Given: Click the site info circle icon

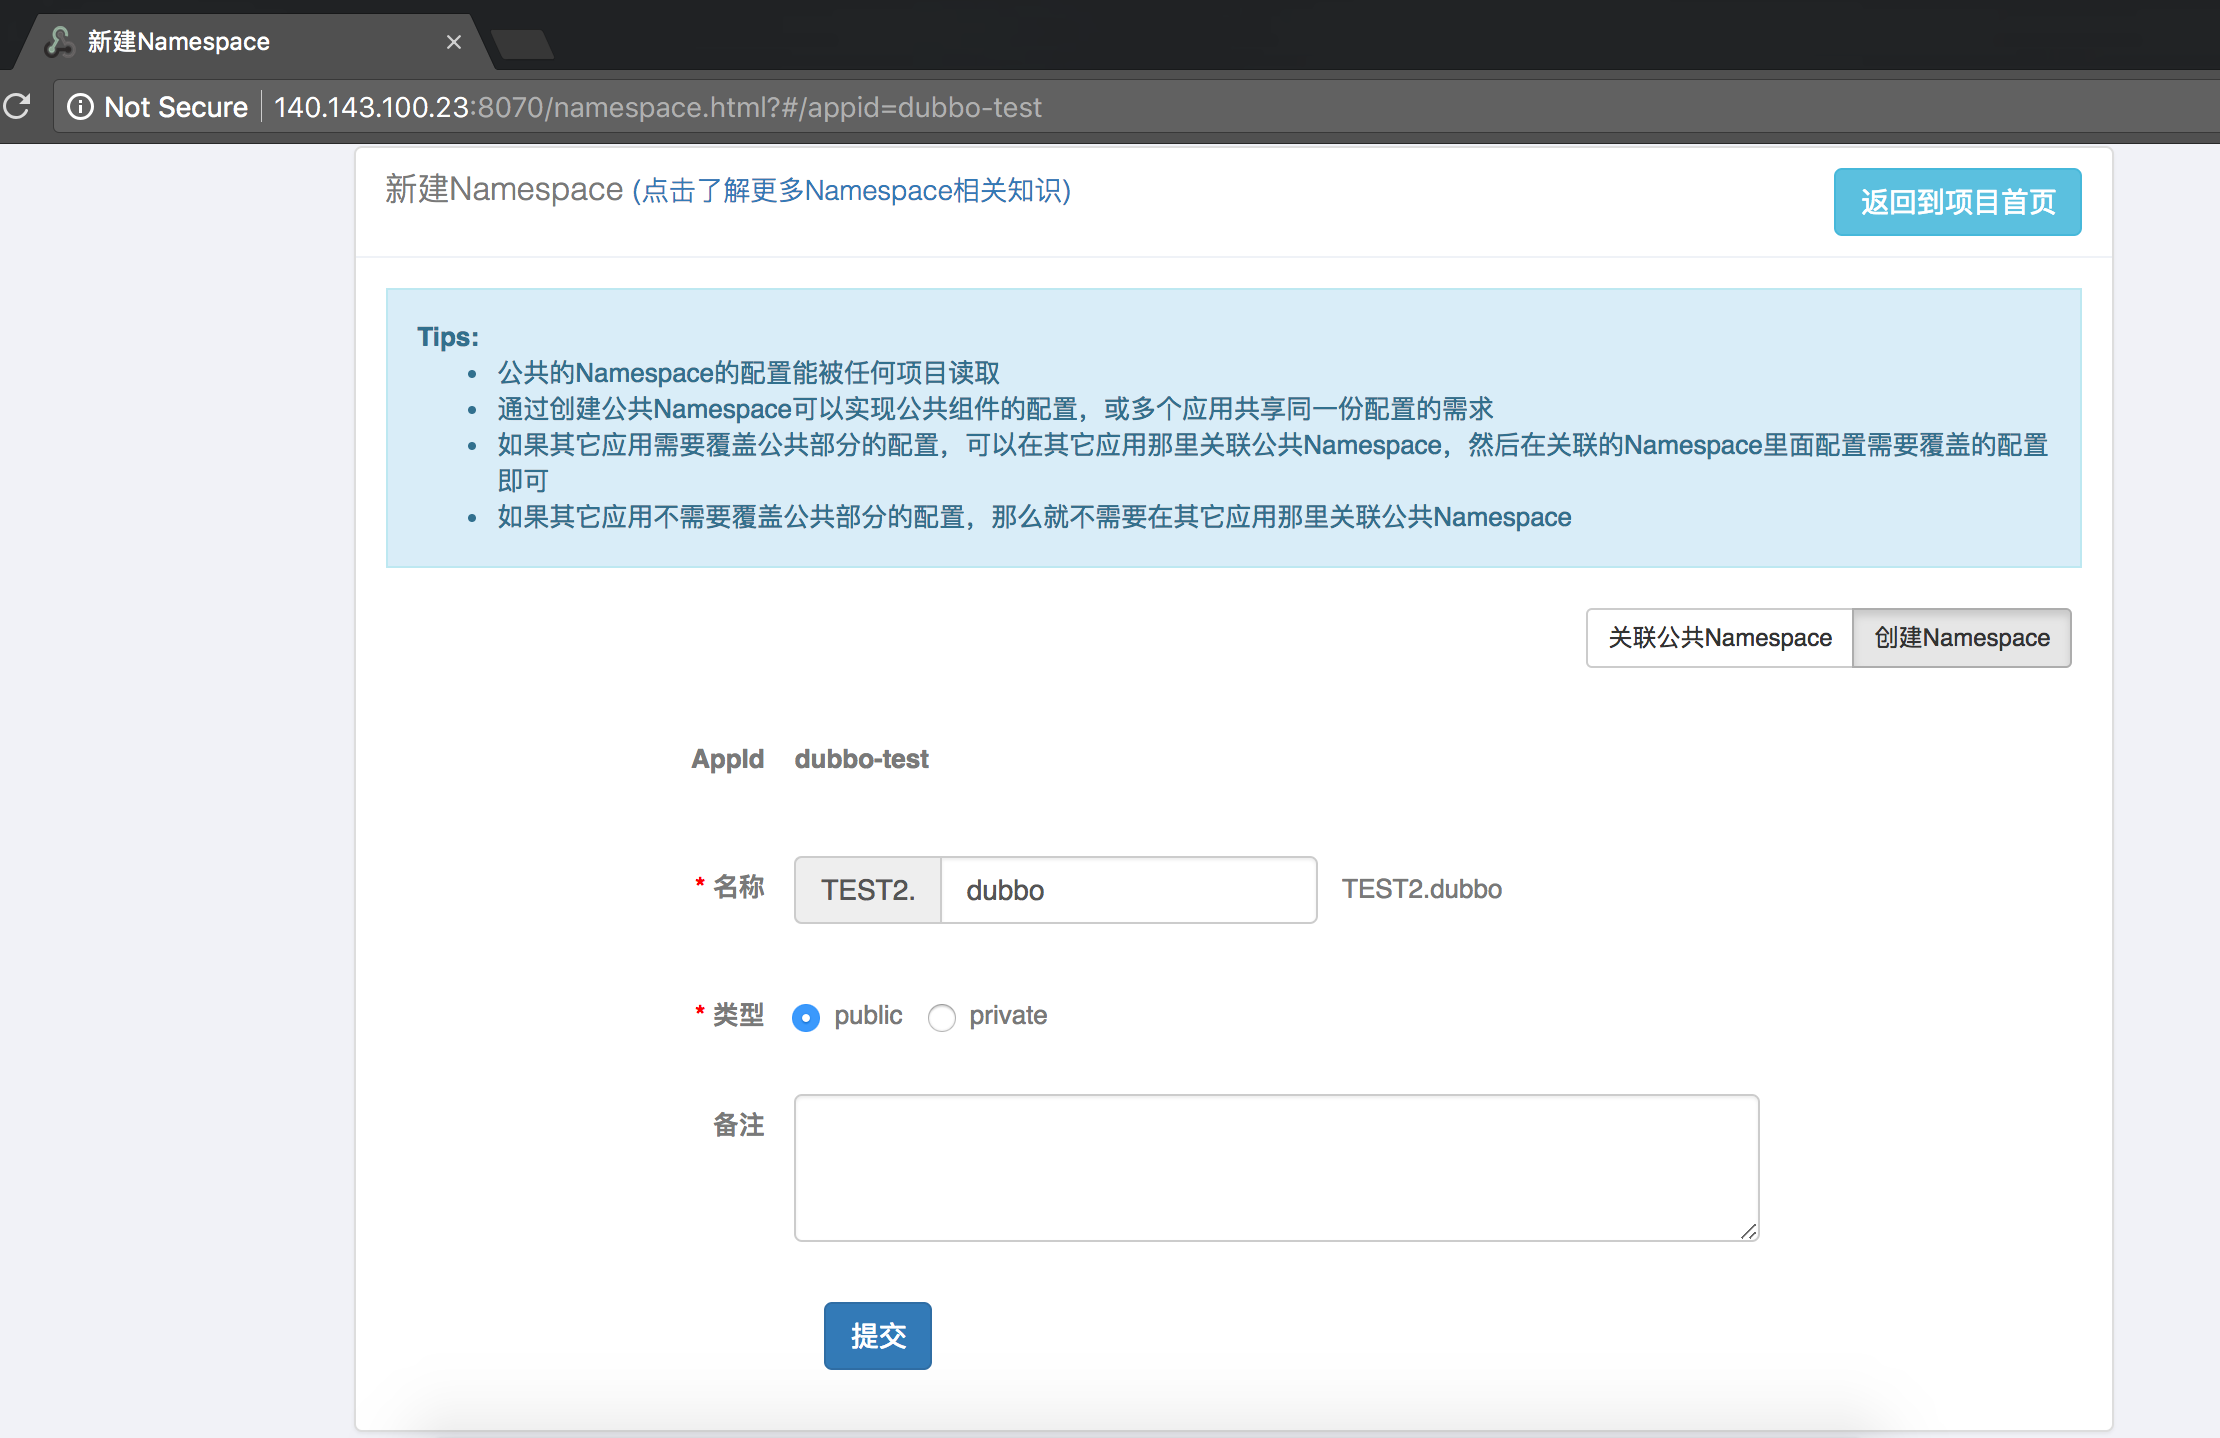Looking at the screenshot, I should [x=80, y=107].
